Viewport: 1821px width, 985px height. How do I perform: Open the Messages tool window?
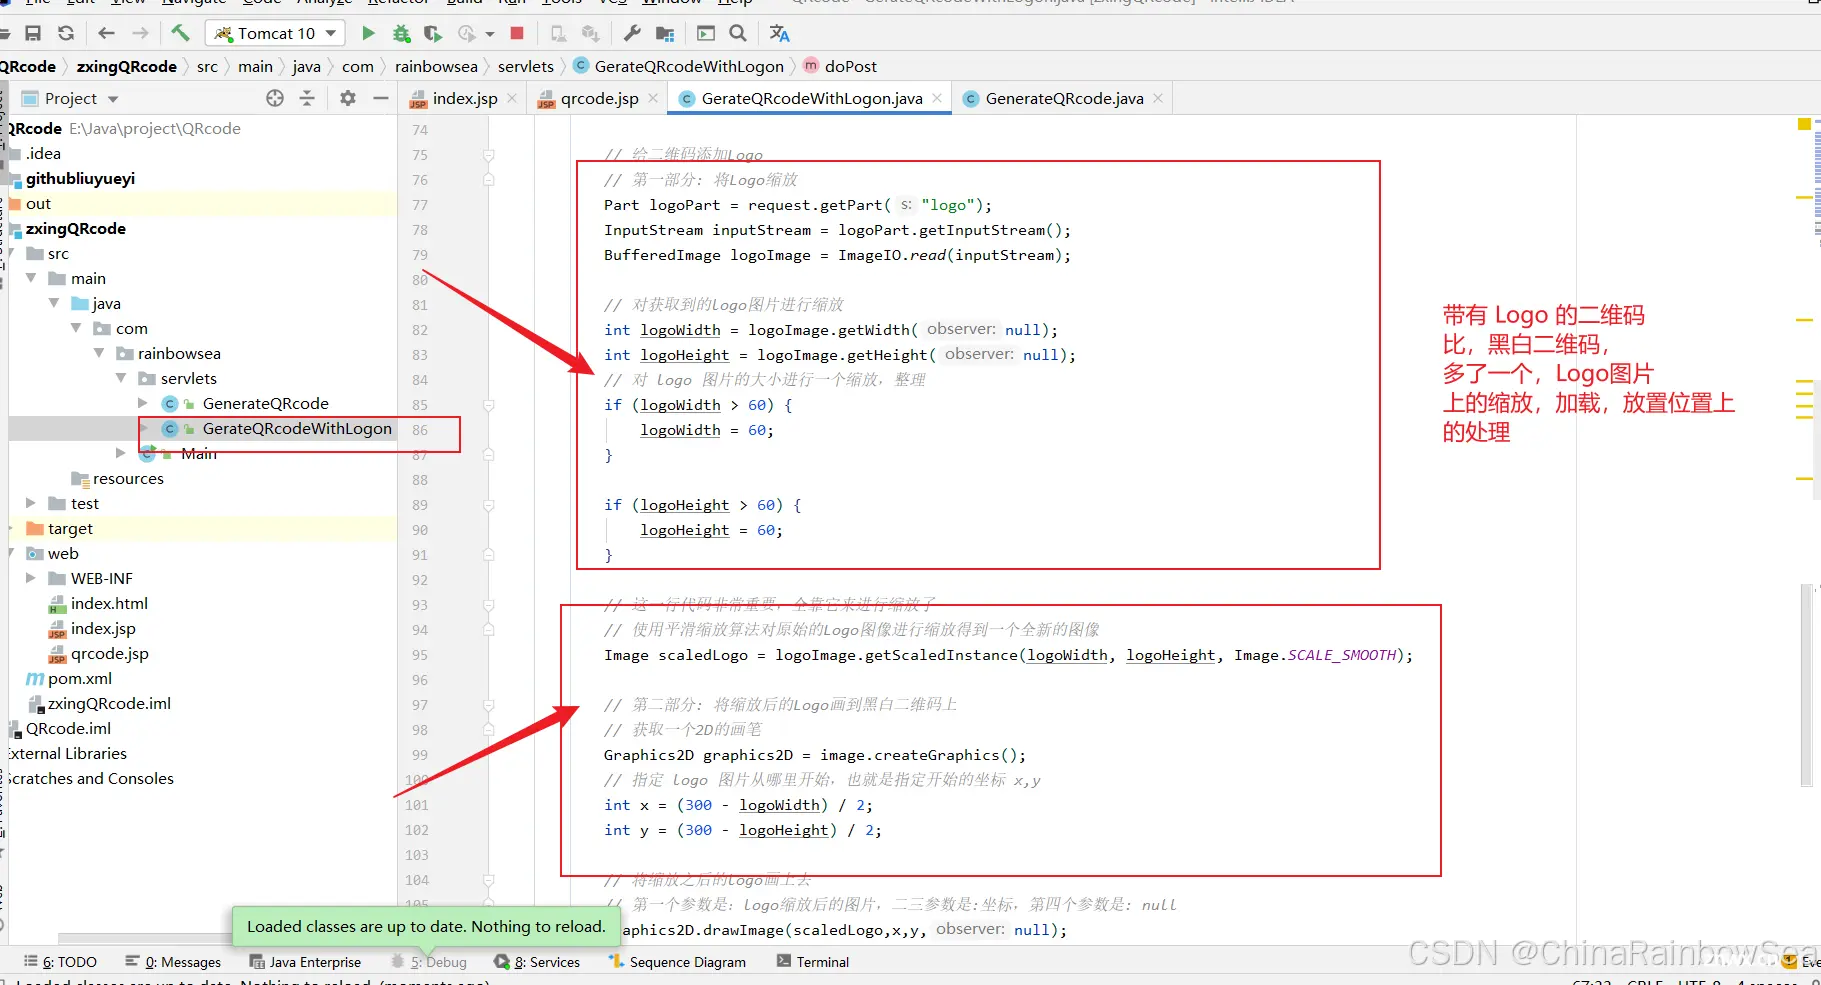pyautogui.click(x=173, y=962)
